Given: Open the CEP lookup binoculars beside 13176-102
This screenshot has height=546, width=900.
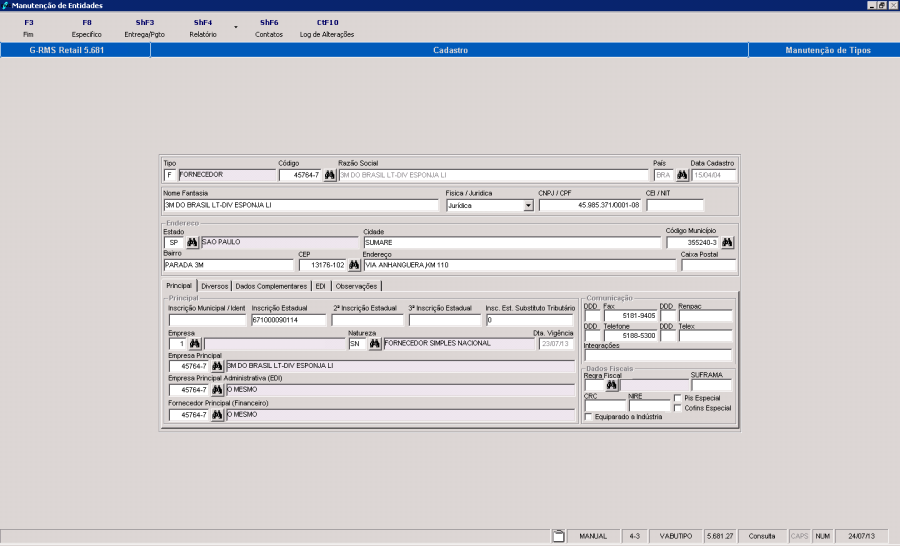Looking at the screenshot, I should 354,265.
